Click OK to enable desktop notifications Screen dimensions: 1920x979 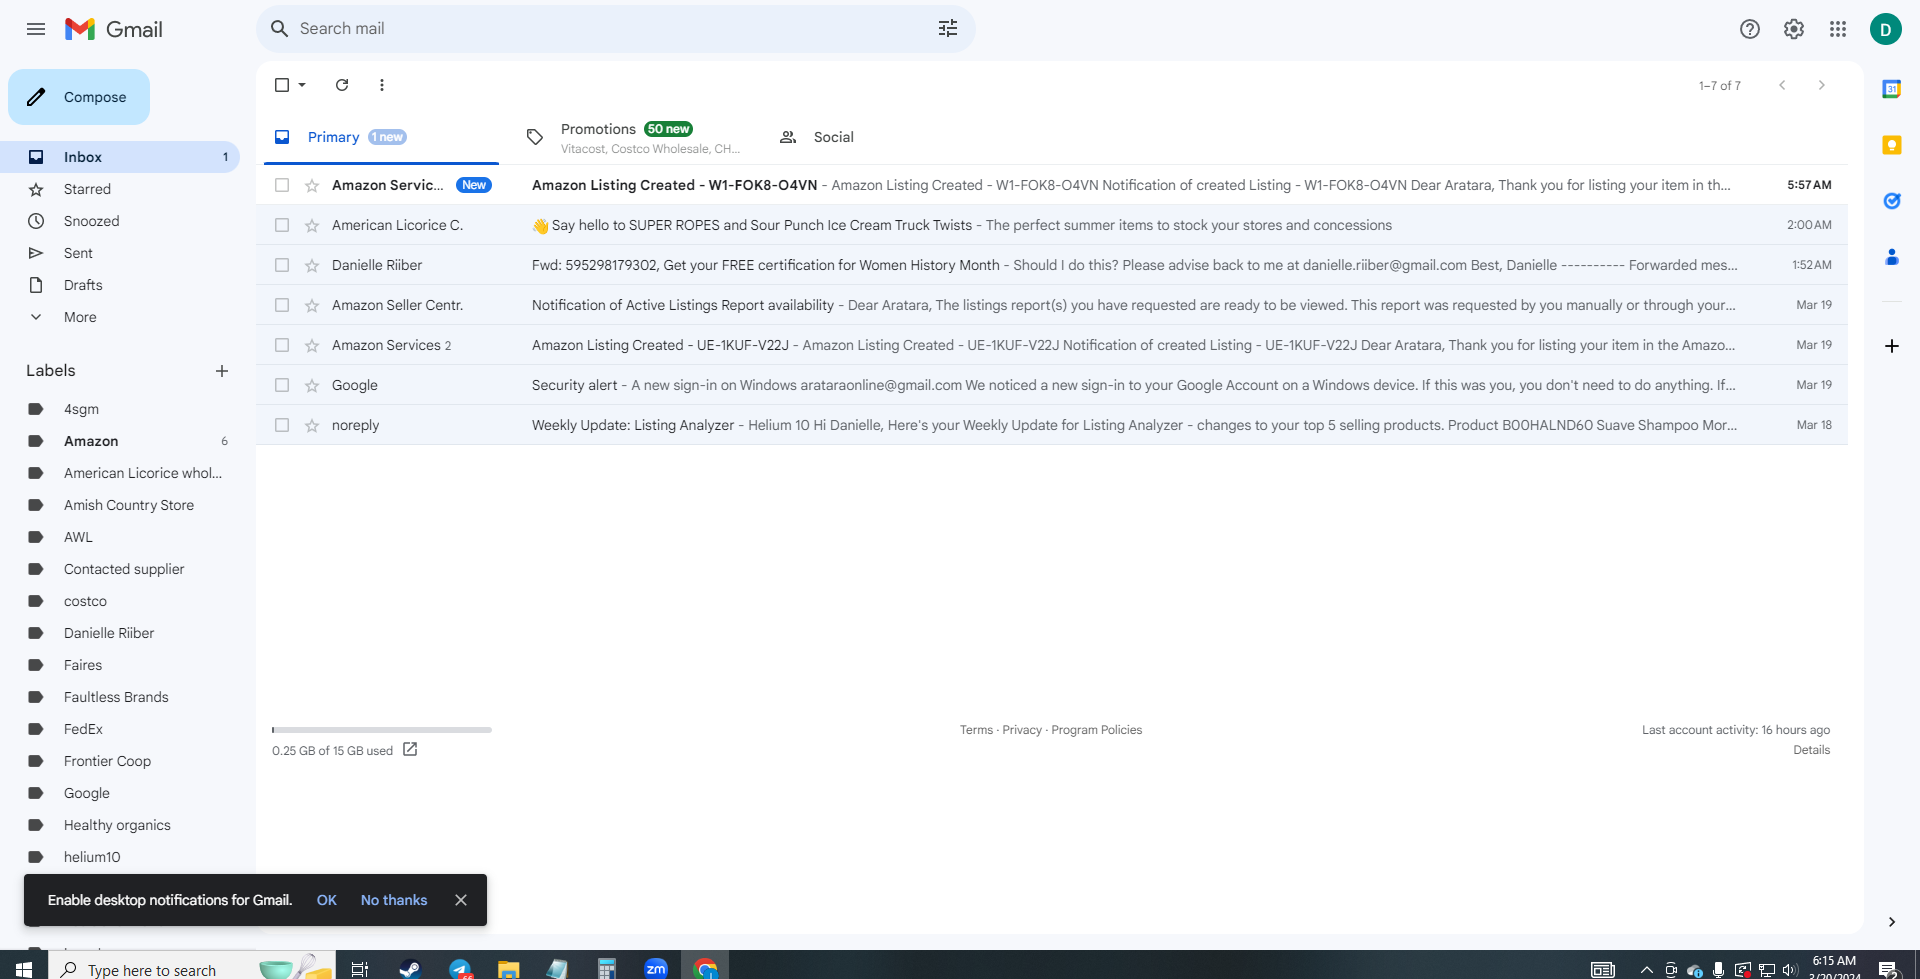pos(327,900)
